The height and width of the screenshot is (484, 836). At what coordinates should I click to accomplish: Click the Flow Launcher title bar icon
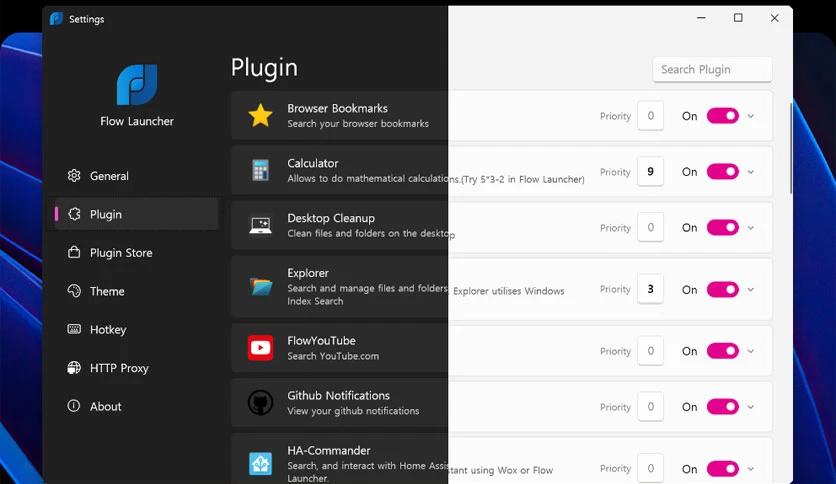[x=56, y=19]
